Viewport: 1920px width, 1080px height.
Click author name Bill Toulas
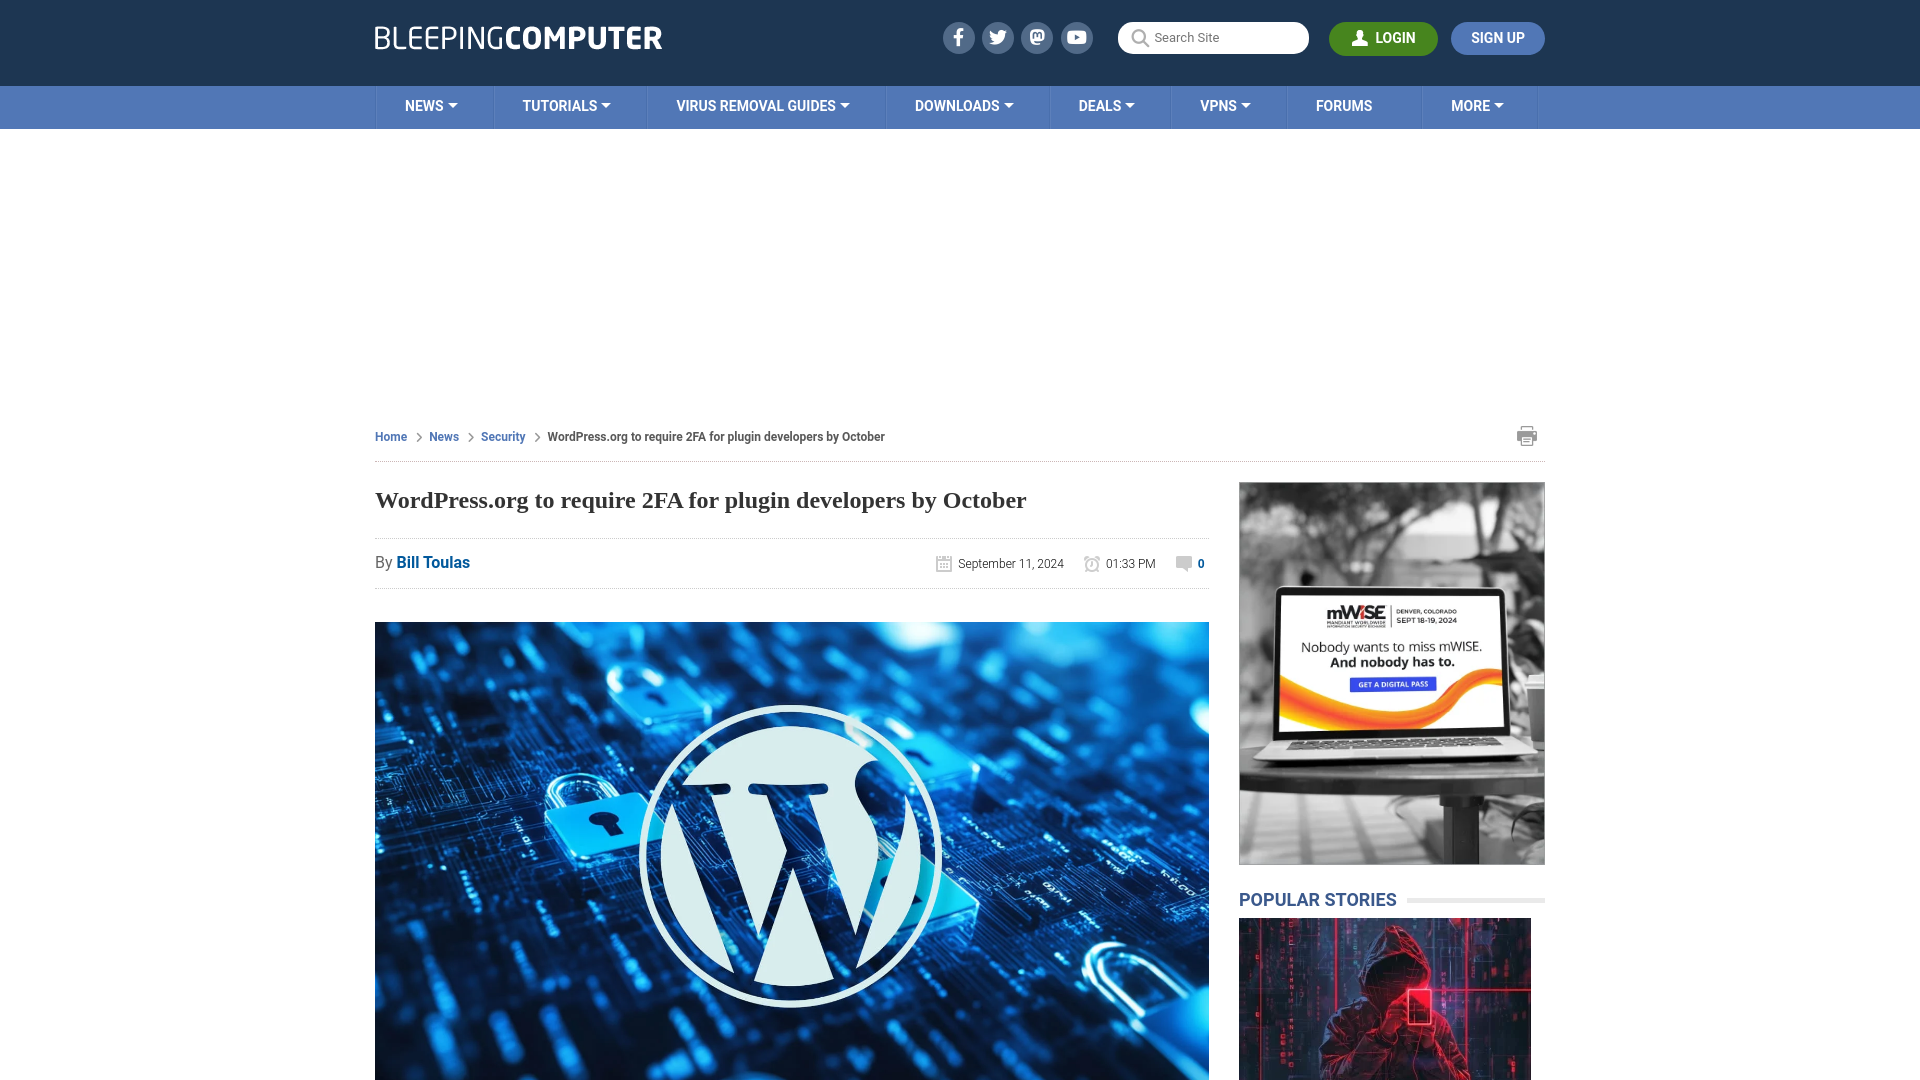coord(433,562)
